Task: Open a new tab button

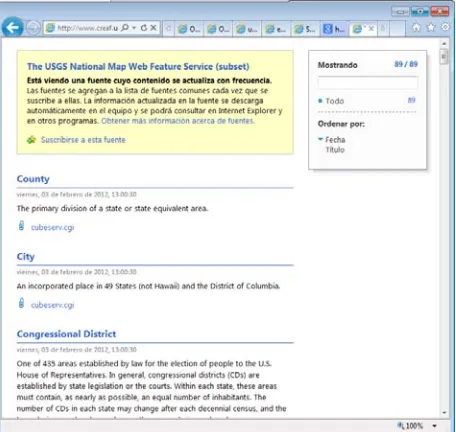Action: [x=397, y=29]
